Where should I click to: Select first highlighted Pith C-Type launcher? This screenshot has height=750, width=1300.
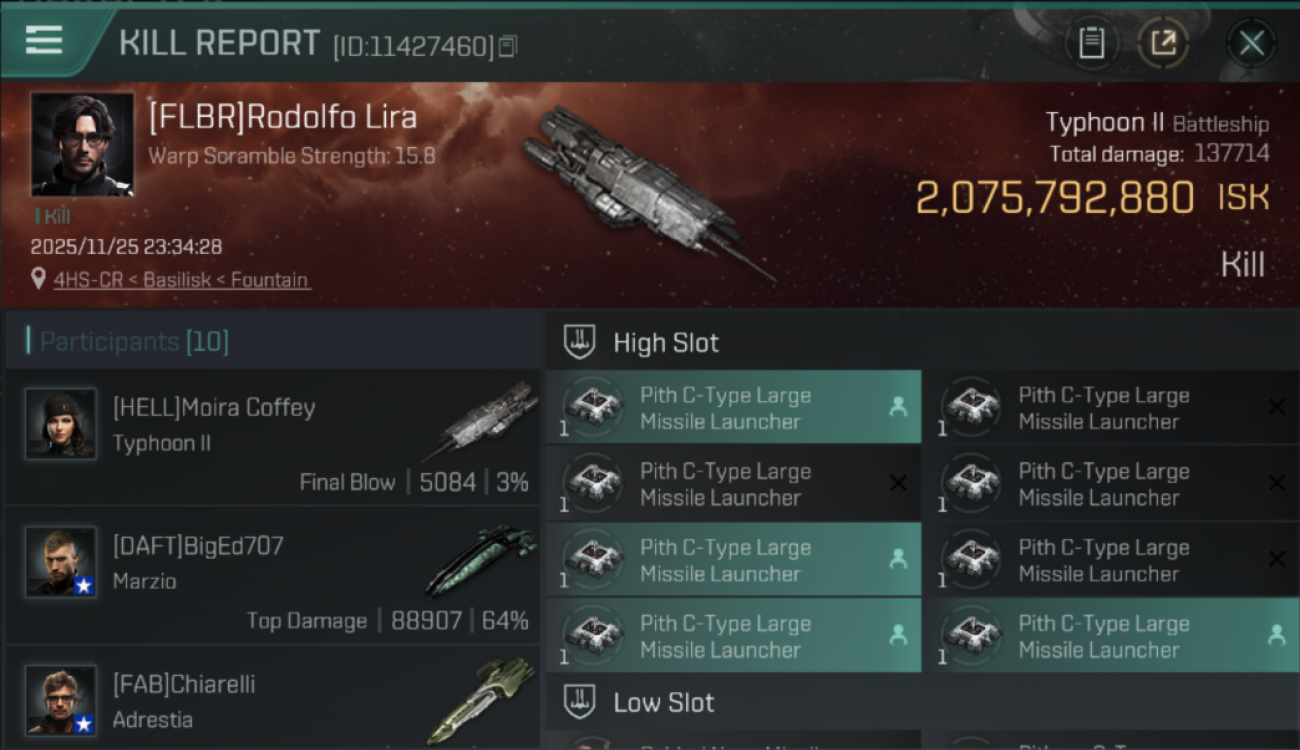tap(733, 408)
